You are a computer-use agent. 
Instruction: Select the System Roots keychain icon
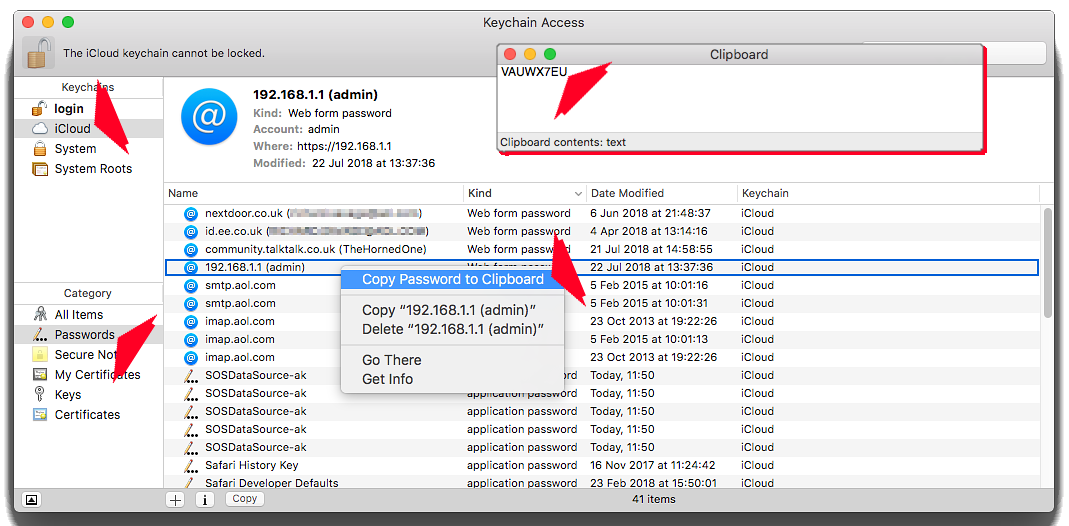(x=40, y=169)
